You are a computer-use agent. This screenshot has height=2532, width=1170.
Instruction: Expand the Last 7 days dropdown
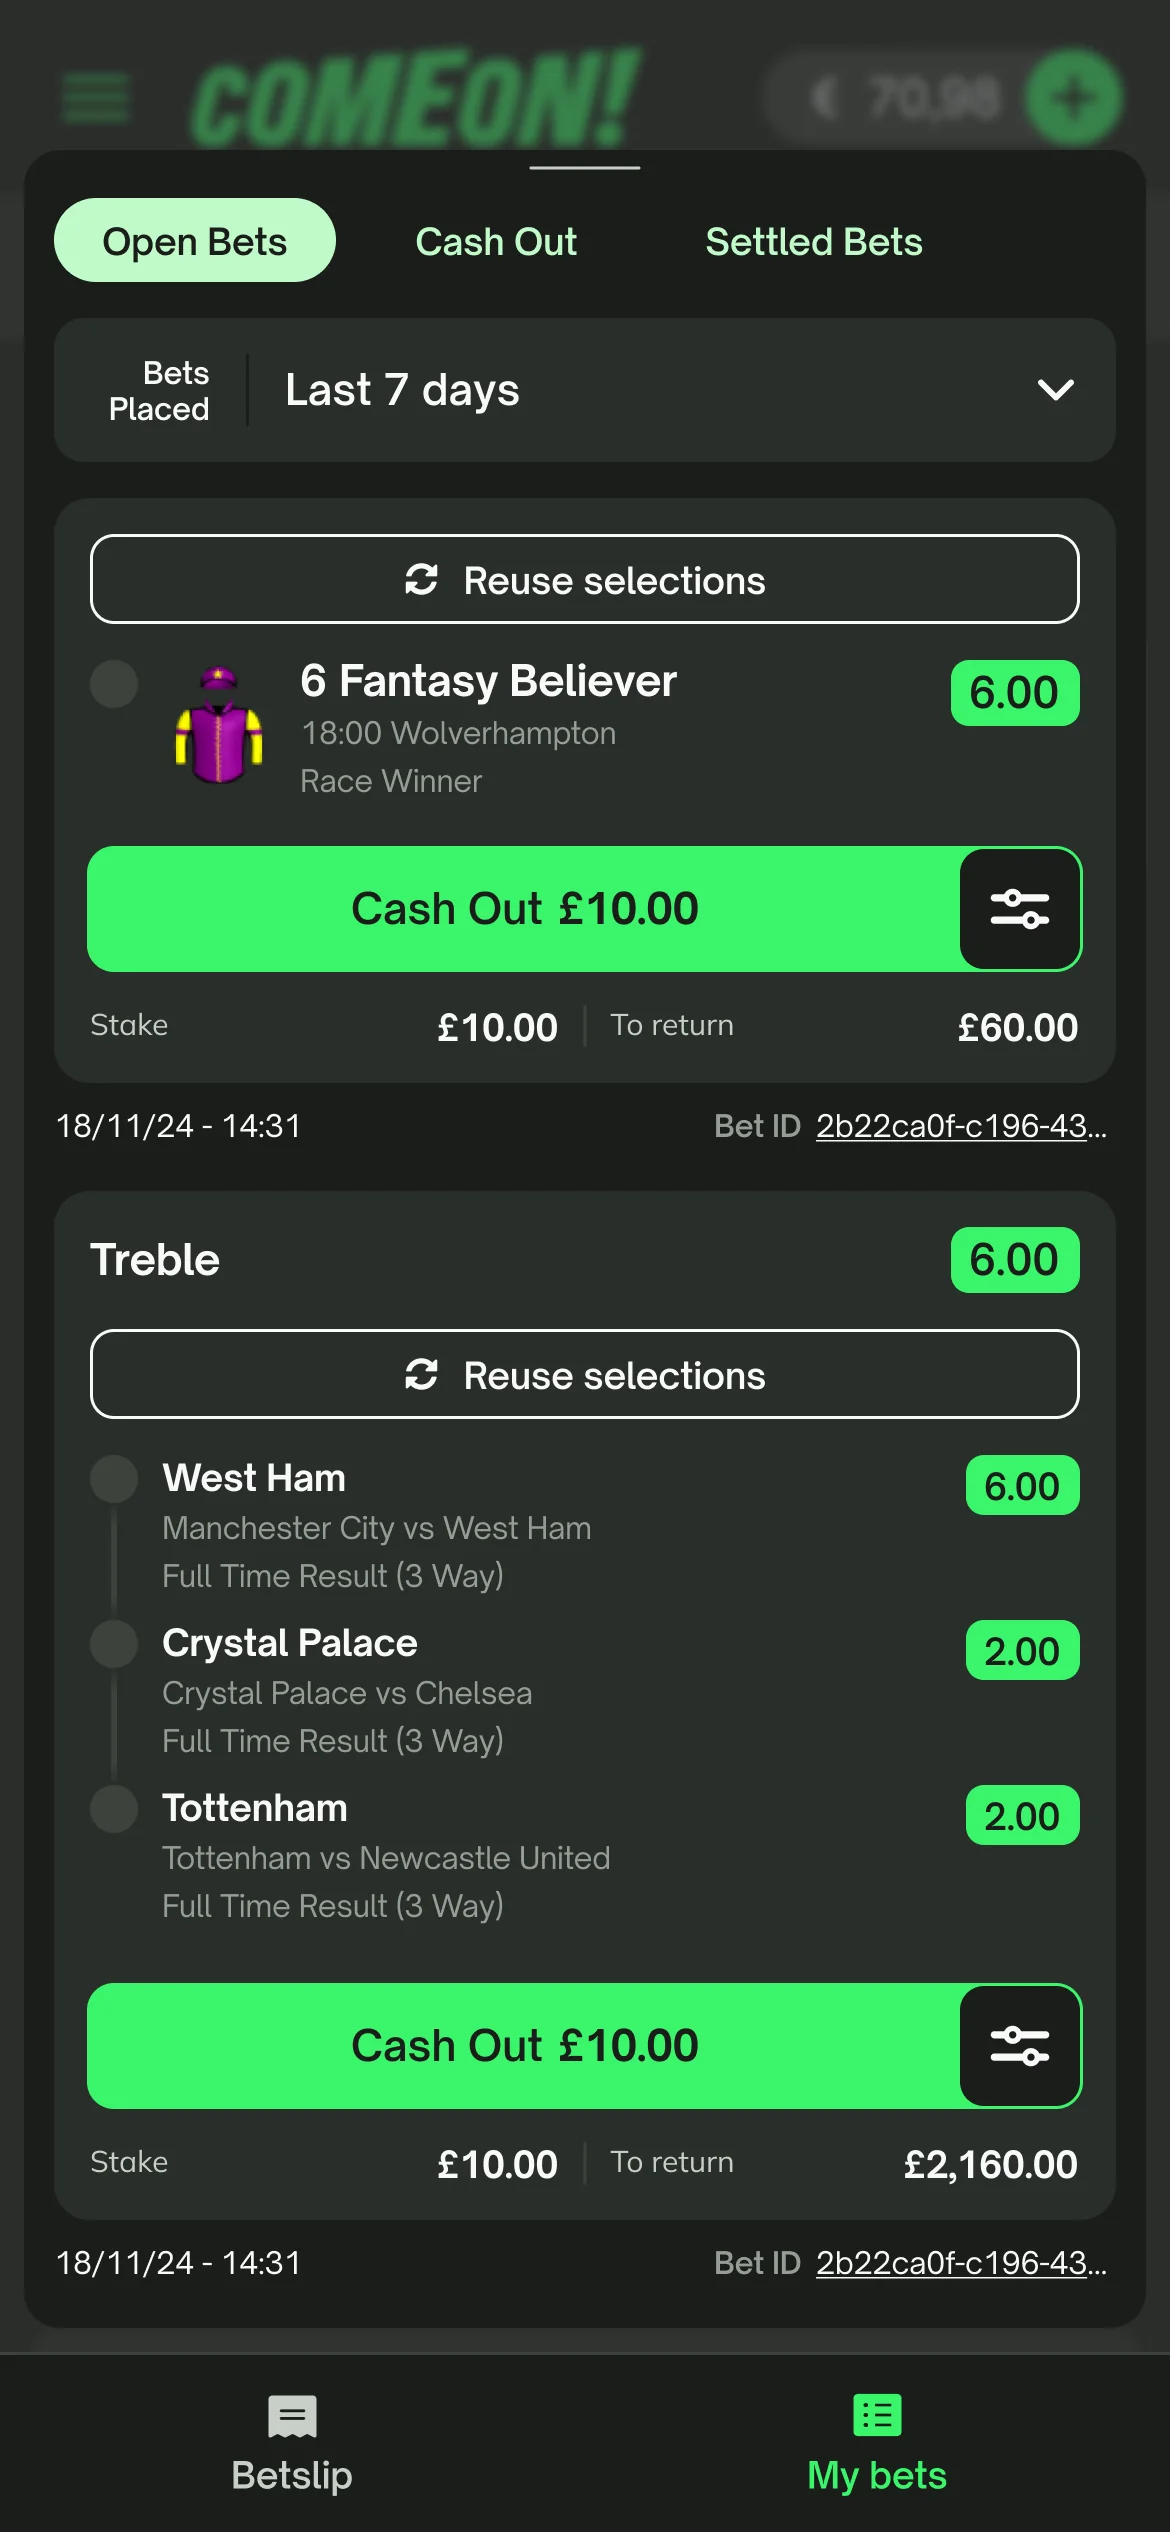tap(400, 390)
